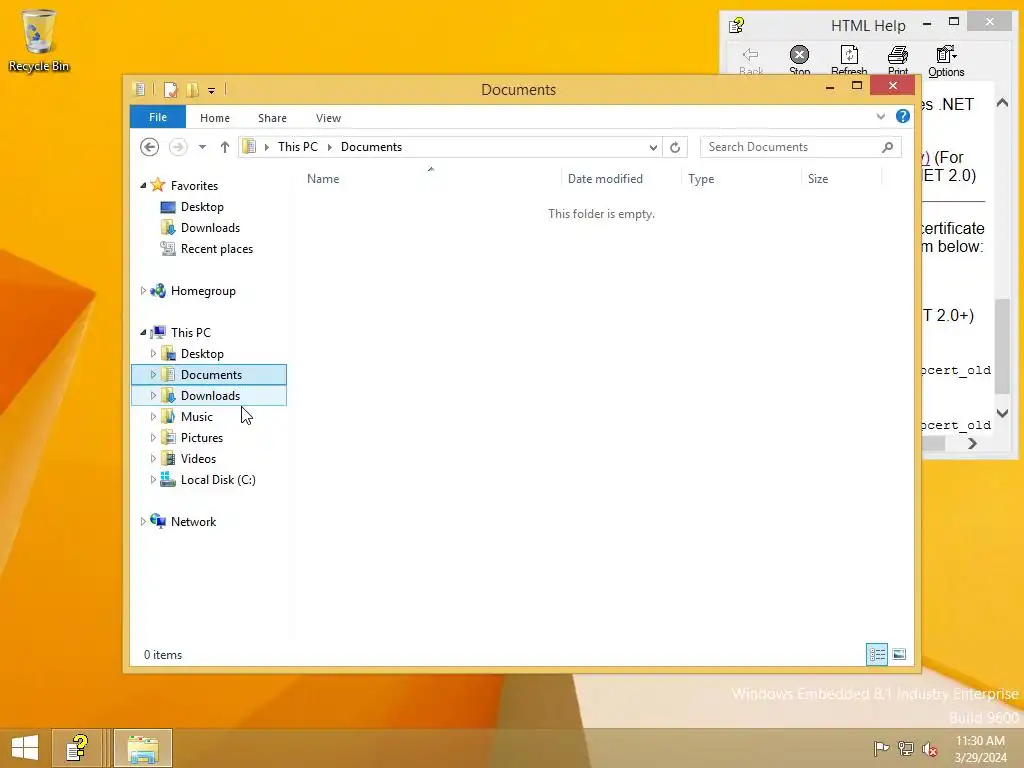
Task: Expand the Network node
Action: point(143,521)
